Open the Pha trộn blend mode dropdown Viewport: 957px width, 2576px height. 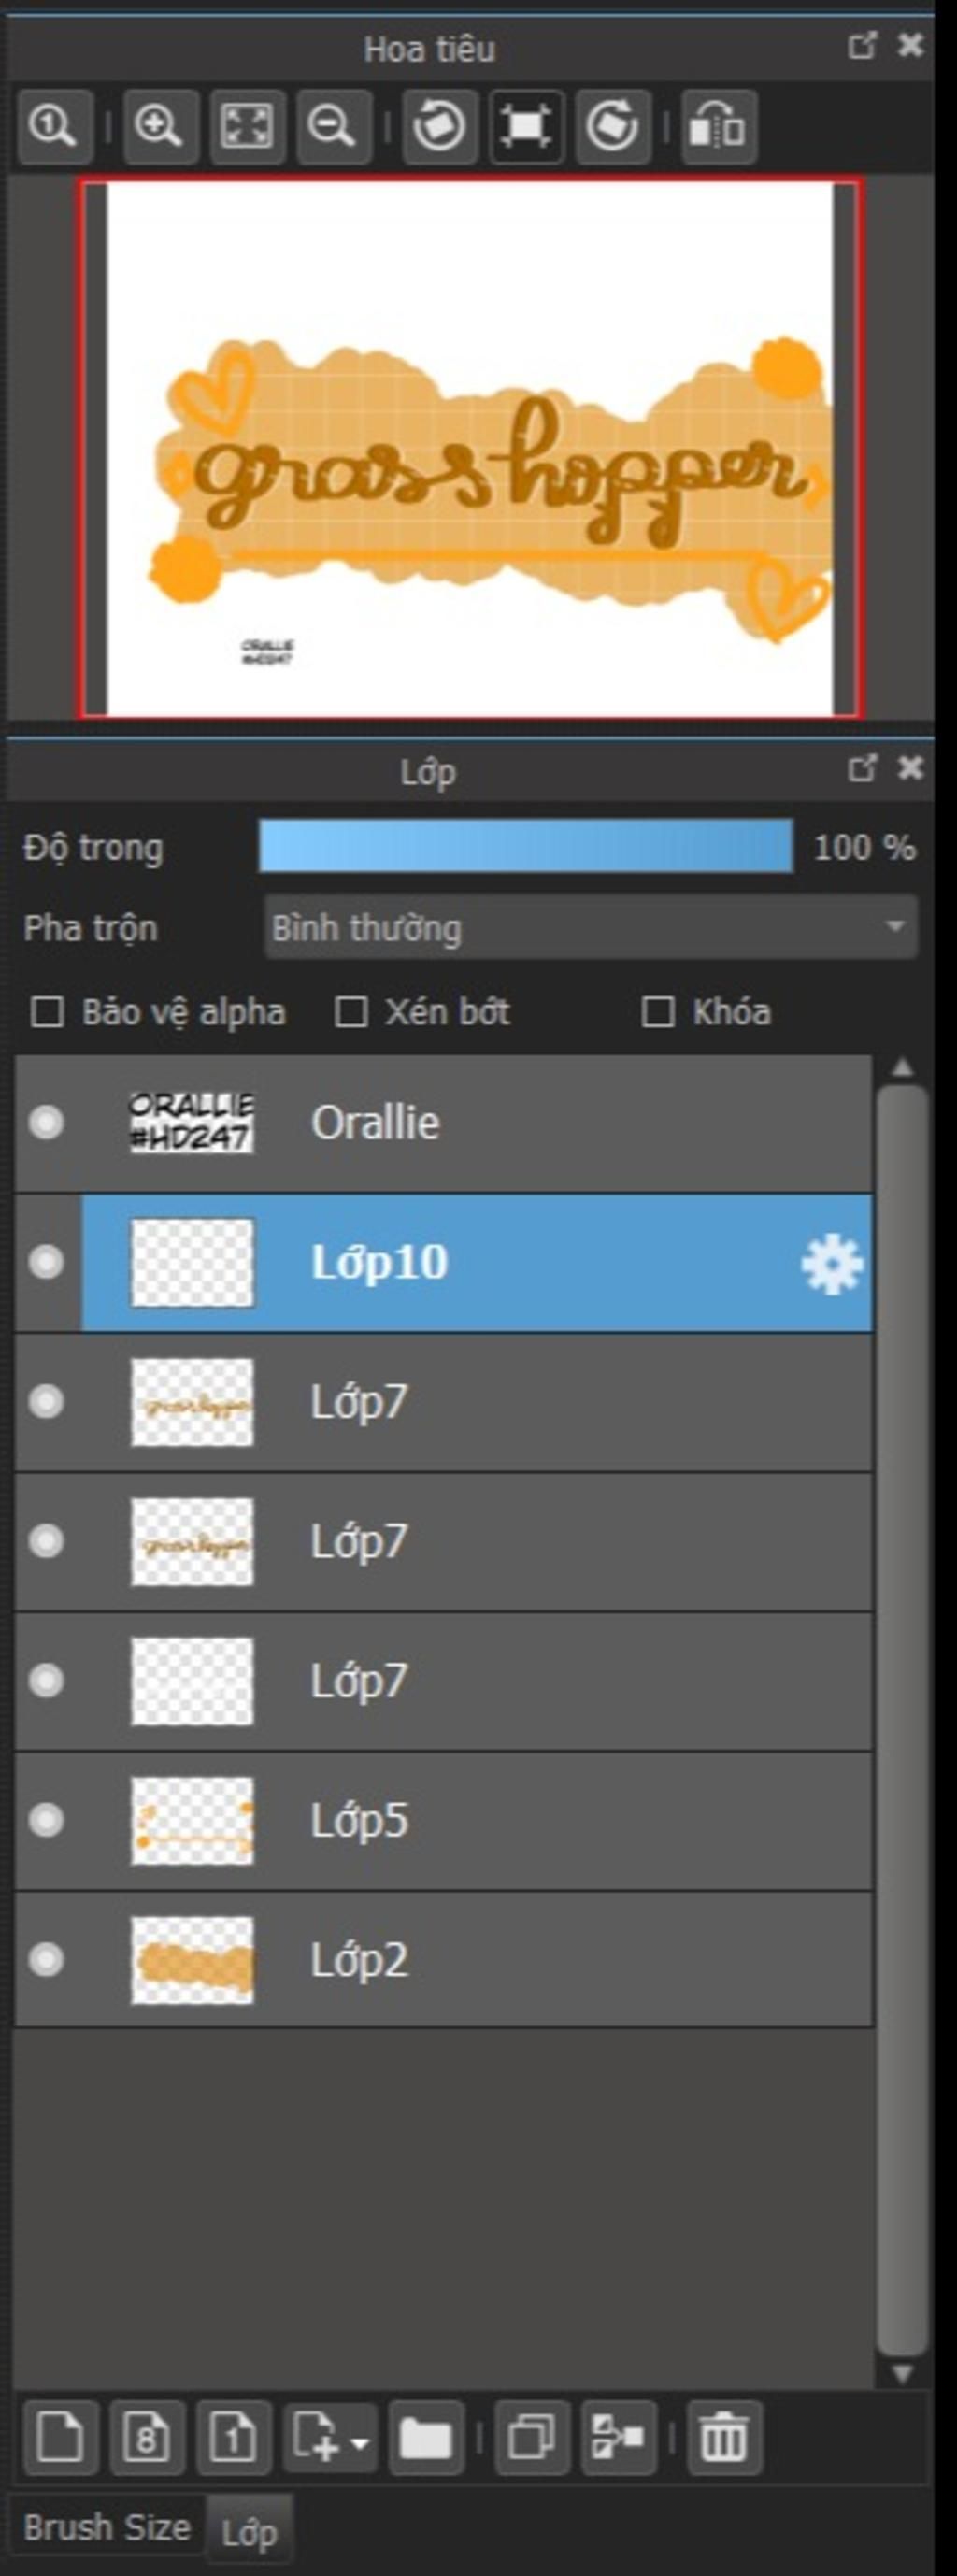(x=591, y=927)
